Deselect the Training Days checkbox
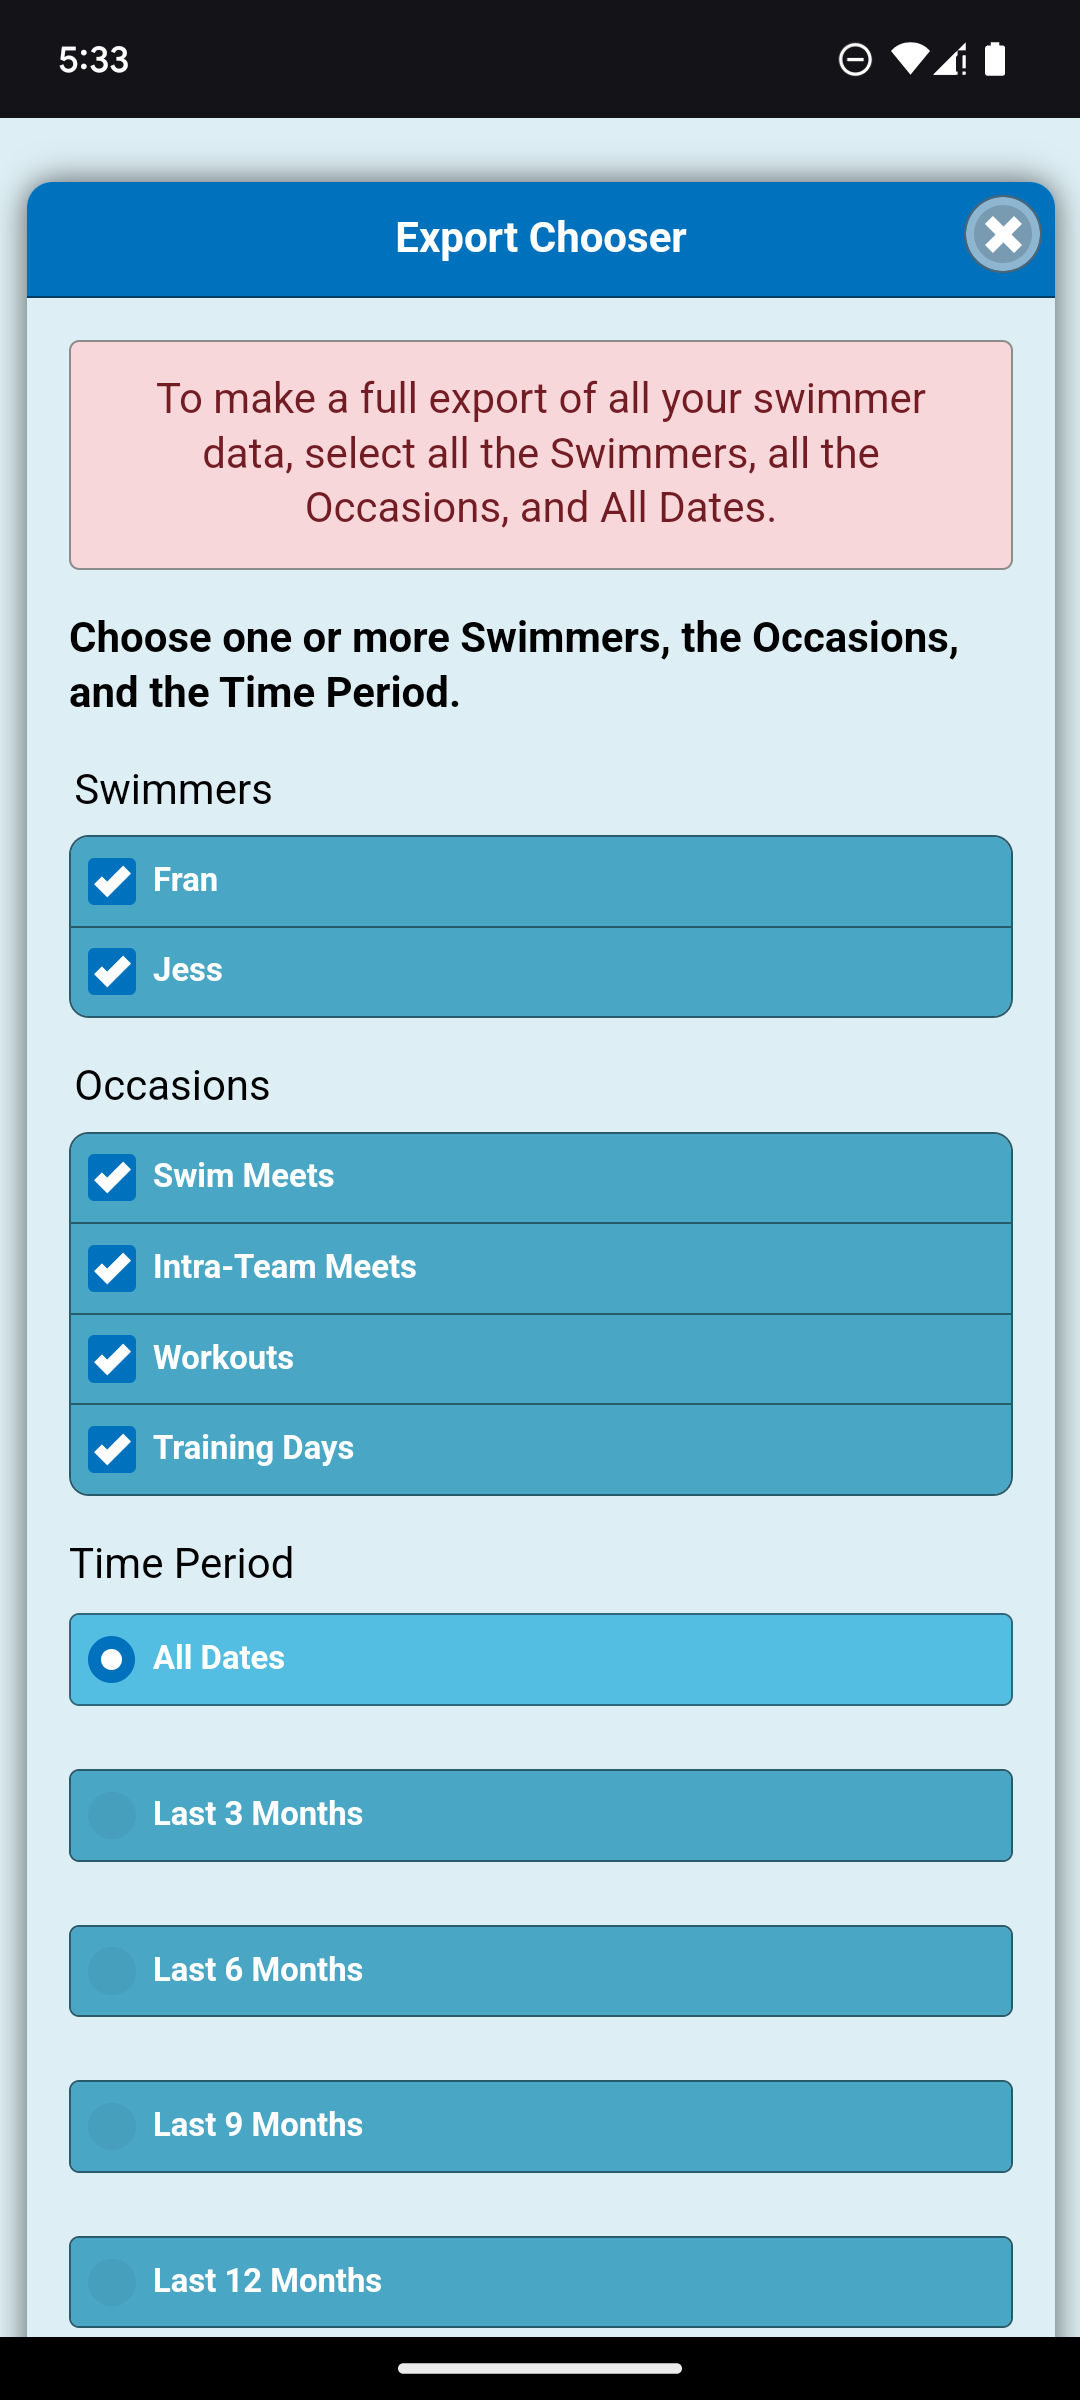Viewport: 1080px width, 2400px height. (112, 1449)
